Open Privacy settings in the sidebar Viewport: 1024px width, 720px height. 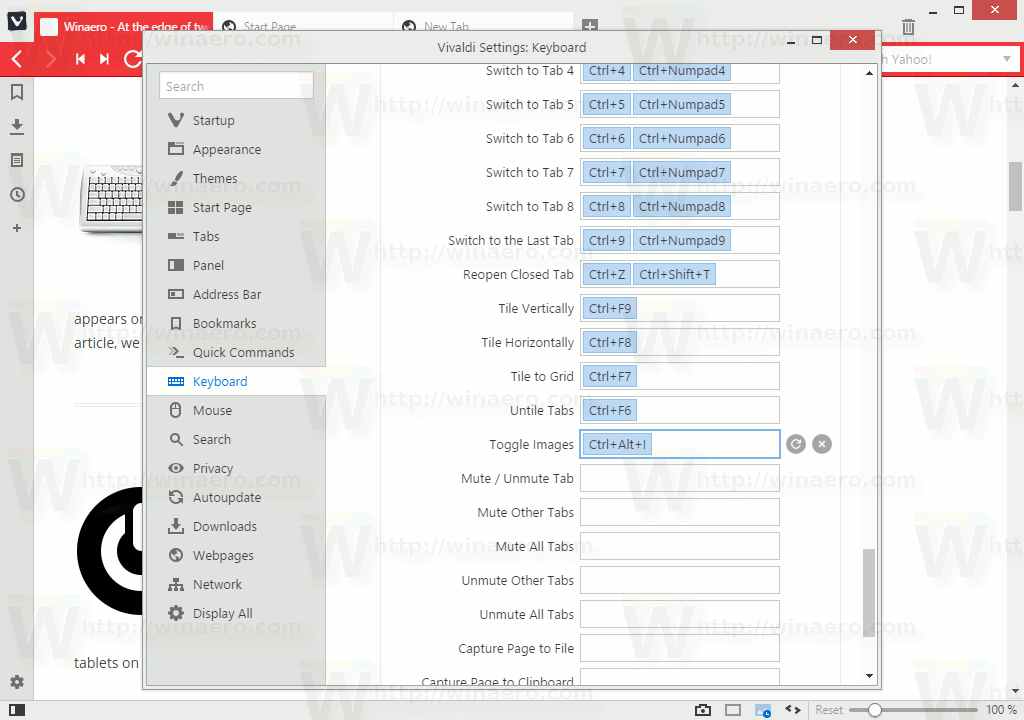click(216, 468)
